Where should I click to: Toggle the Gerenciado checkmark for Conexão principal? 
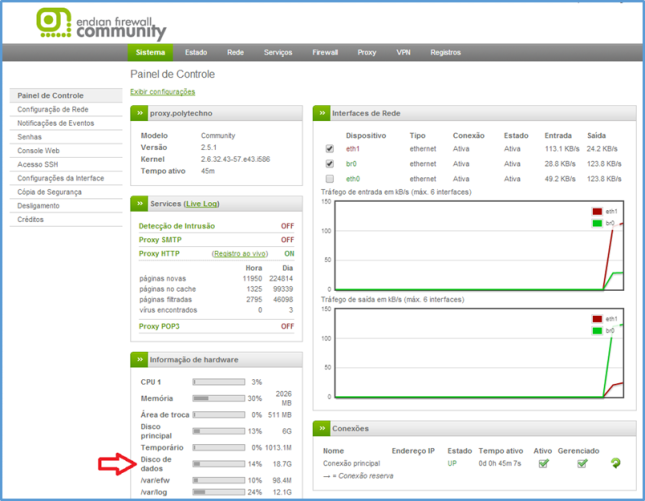tap(582, 464)
